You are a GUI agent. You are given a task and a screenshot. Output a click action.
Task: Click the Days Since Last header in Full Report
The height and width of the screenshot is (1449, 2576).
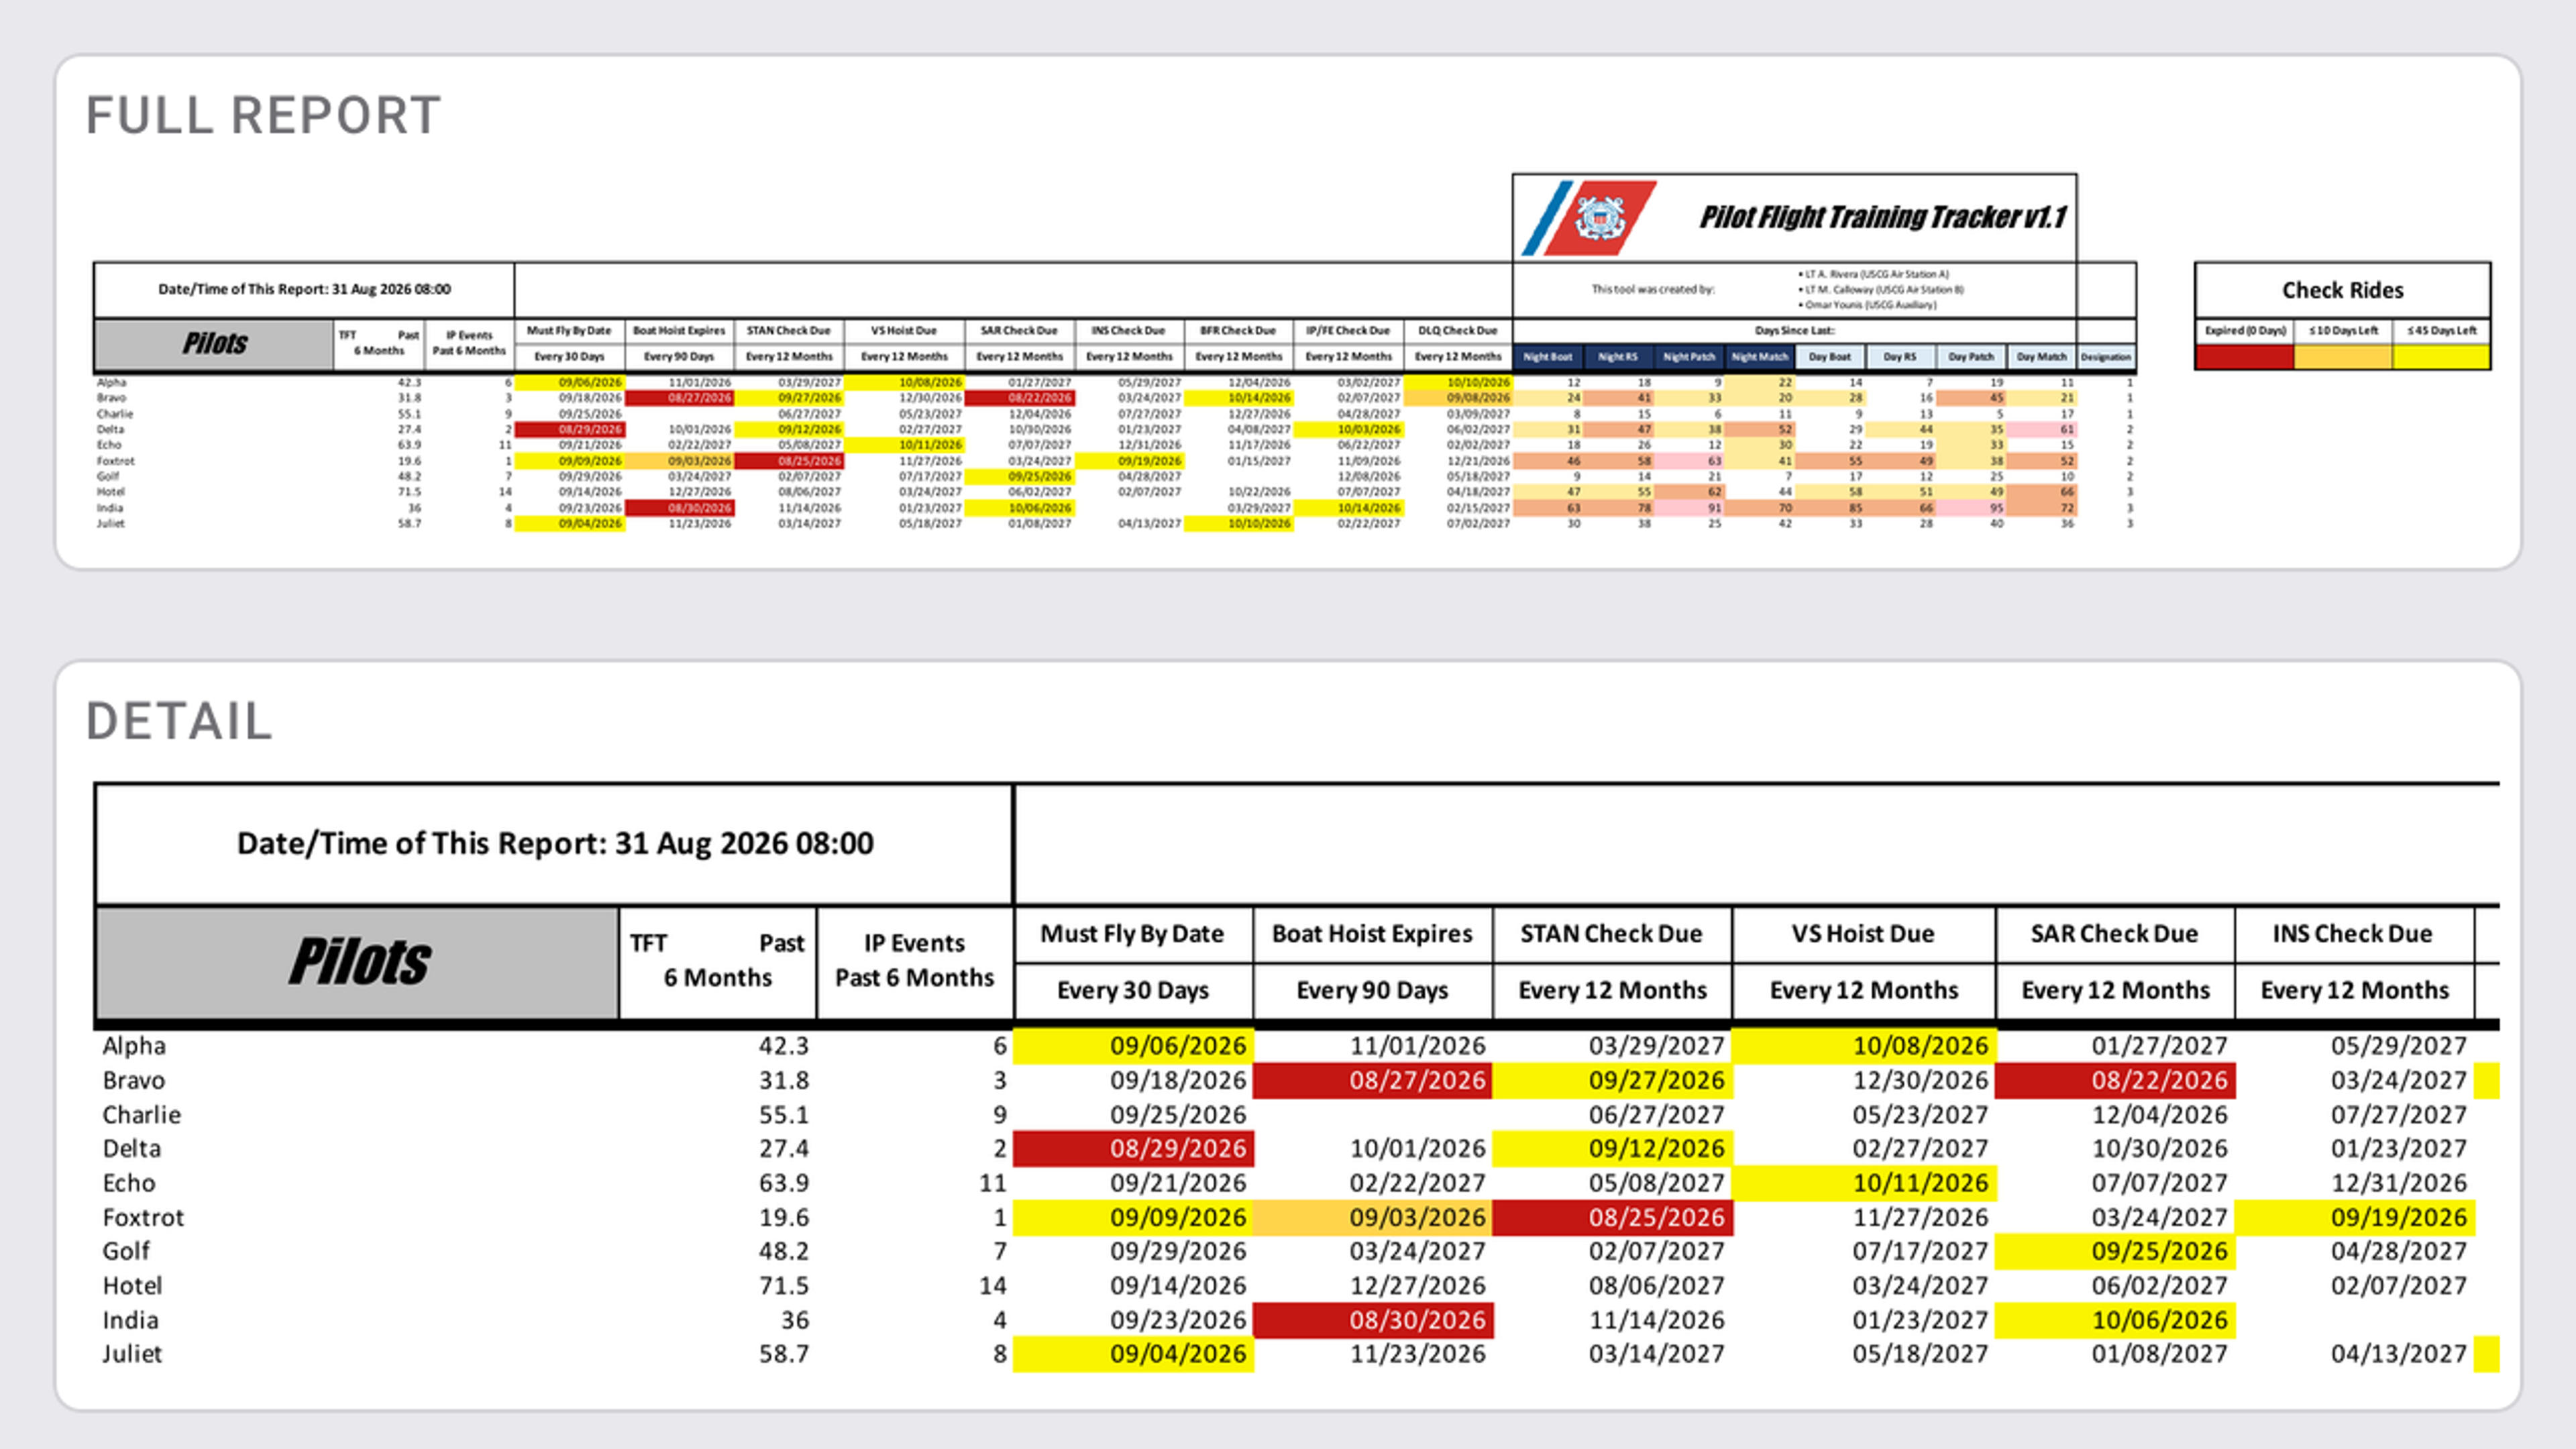1794,331
